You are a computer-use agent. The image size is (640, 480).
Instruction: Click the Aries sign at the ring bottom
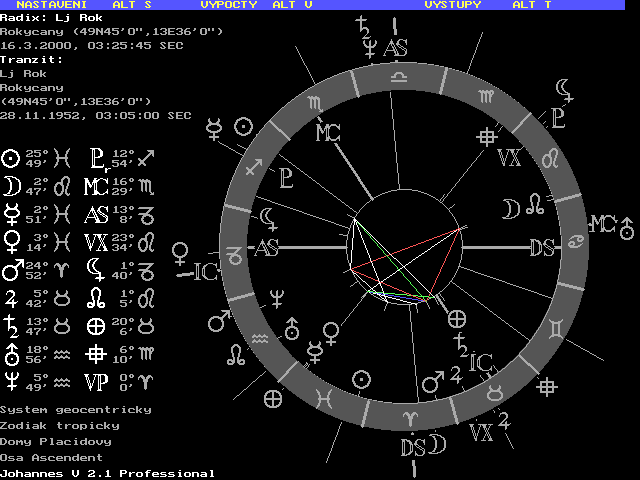tap(408, 417)
